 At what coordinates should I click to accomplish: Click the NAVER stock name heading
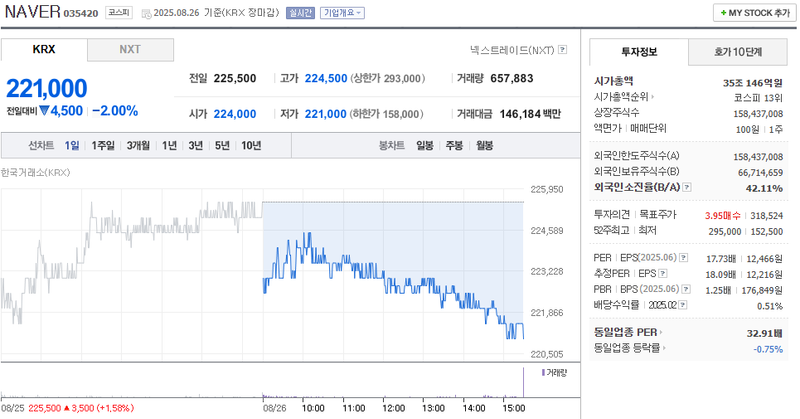click(33, 12)
